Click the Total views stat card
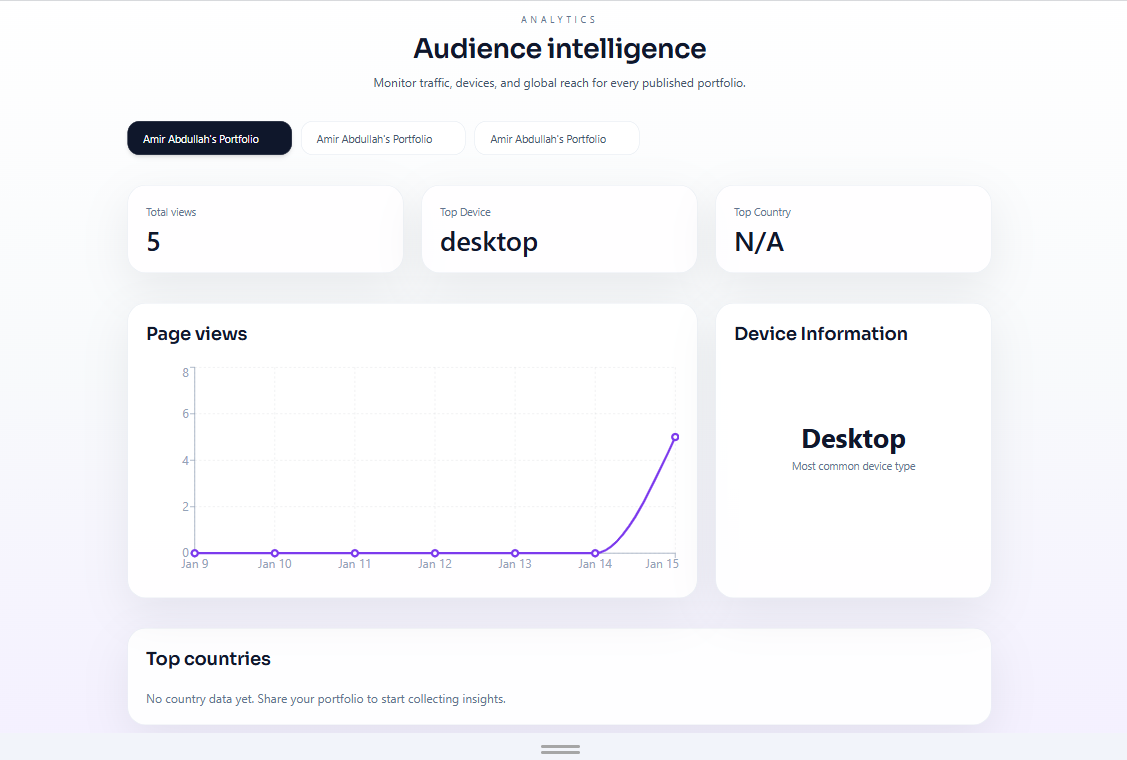1127x760 pixels. (x=265, y=229)
